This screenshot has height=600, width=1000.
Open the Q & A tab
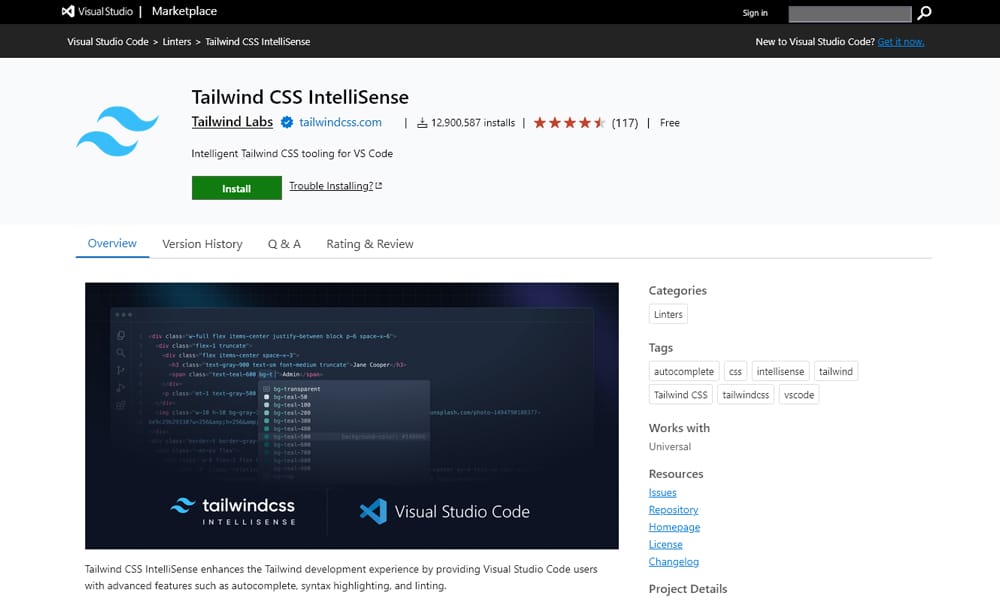pyautogui.click(x=283, y=243)
